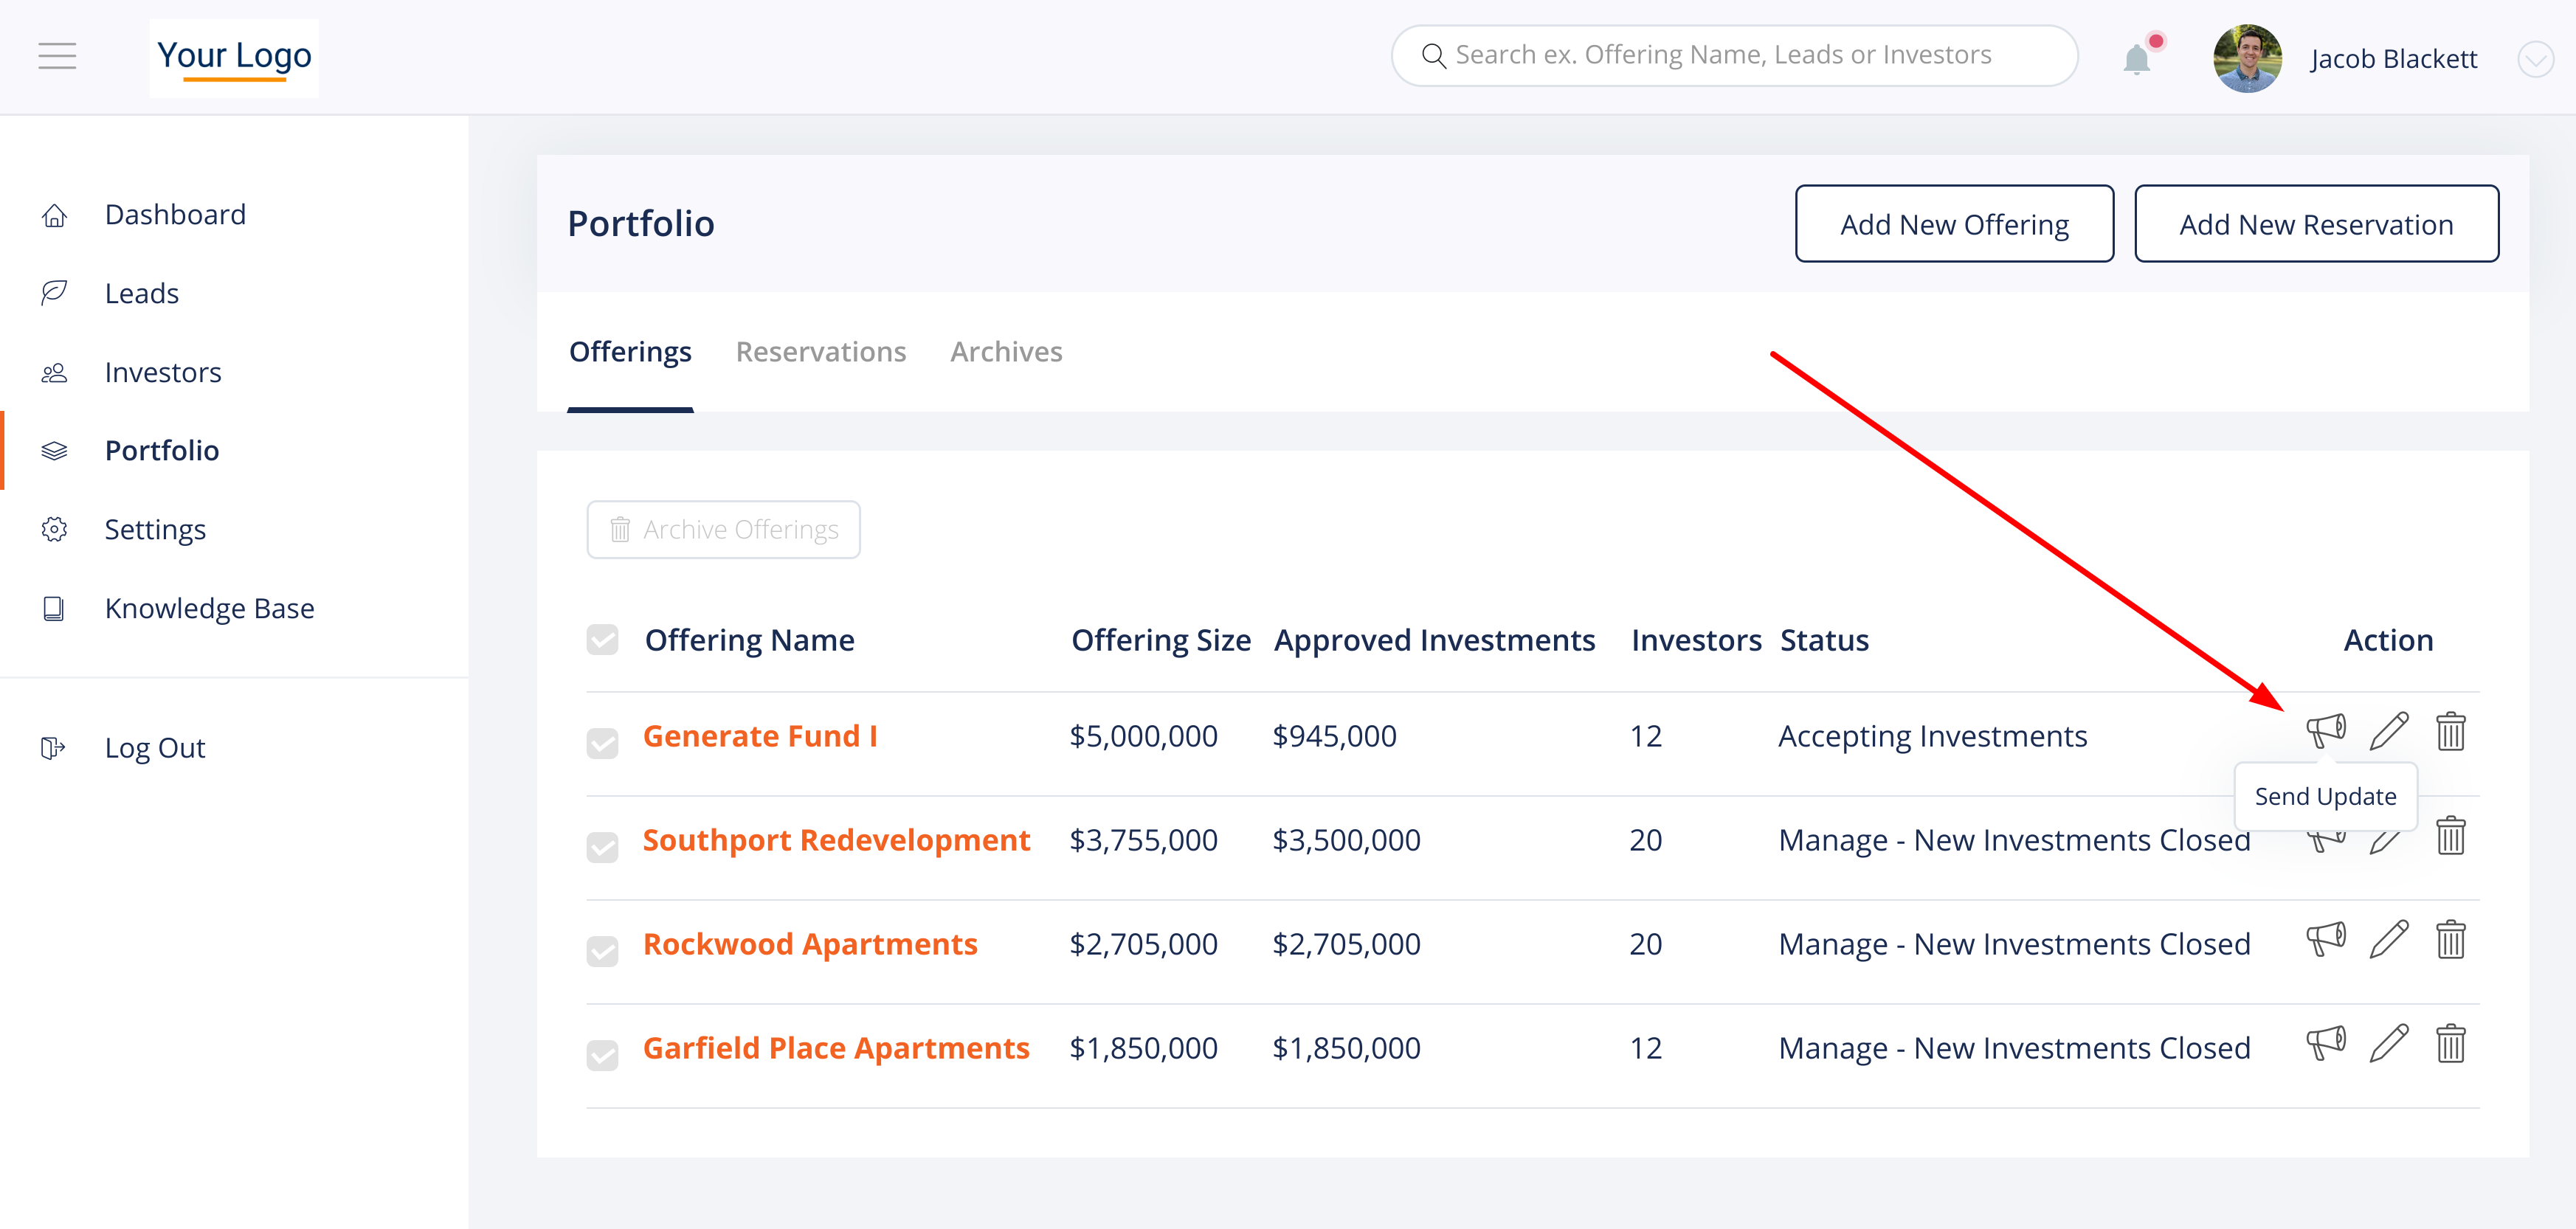Toggle the hamburger menu icon
The height and width of the screenshot is (1229, 2576).
pyautogui.click(x=57, y=56)
